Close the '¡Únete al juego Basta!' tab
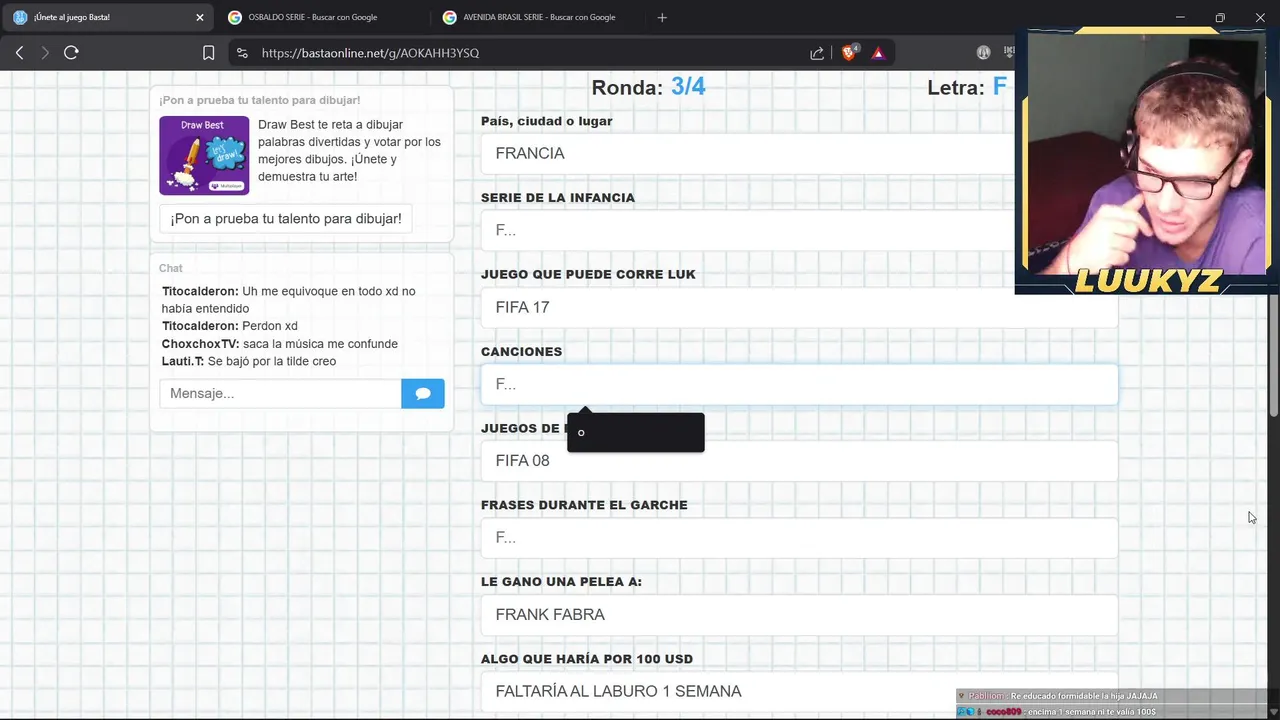This screenshot has height=720, width=1280. [200, 17]
